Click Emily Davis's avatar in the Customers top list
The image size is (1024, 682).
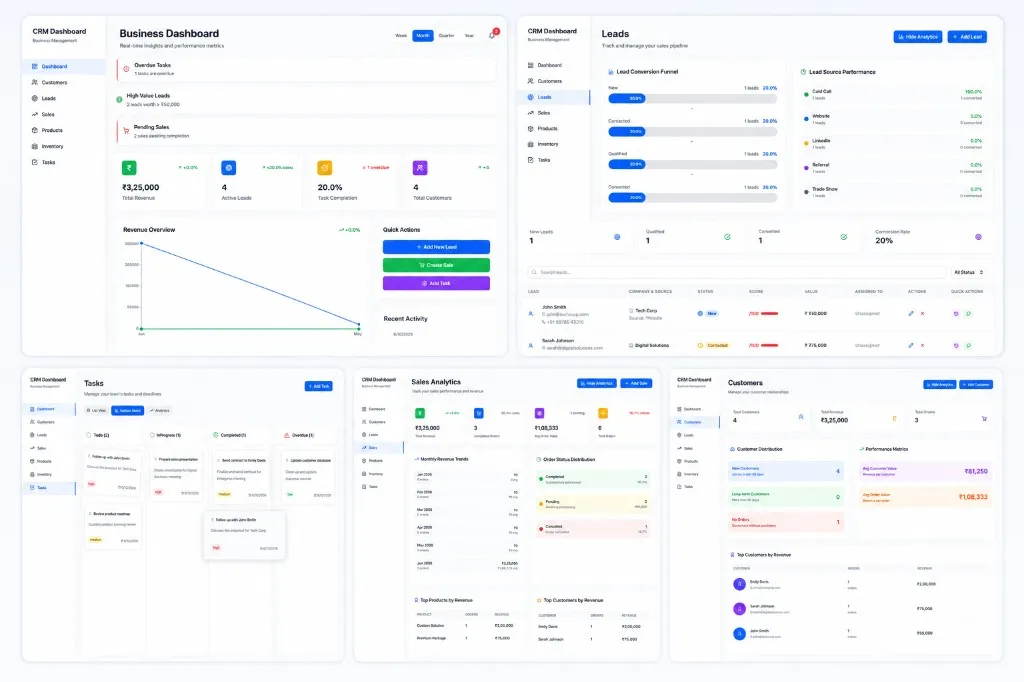[739, 584]
